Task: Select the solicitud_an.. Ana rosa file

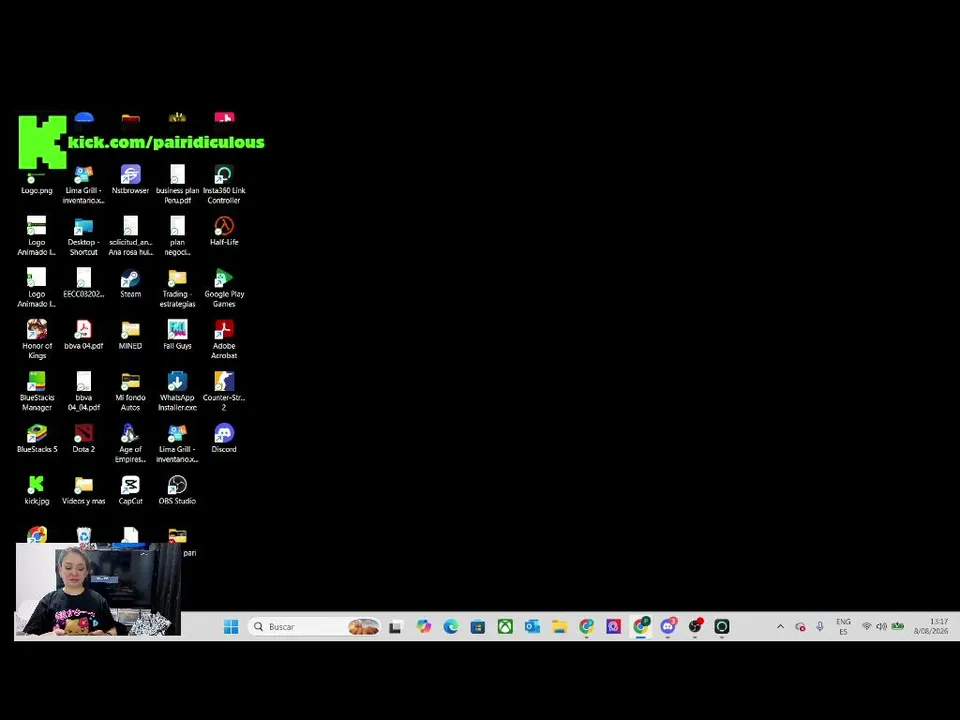Action: click(130, 236)
